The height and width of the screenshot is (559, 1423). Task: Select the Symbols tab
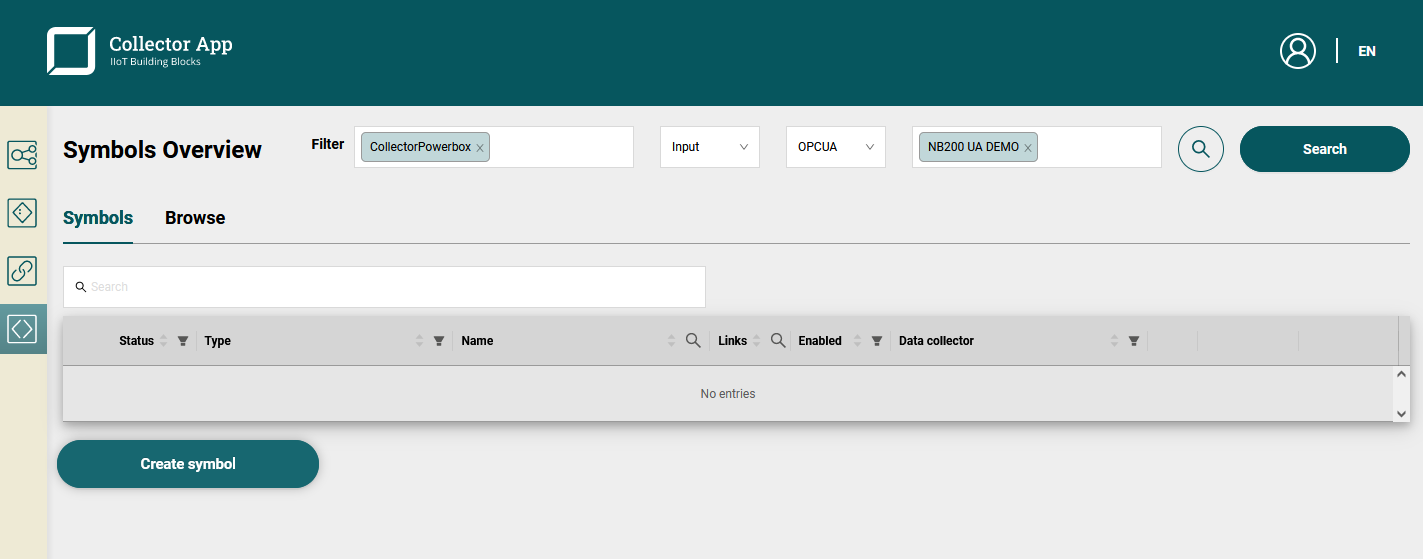(98, 218)
